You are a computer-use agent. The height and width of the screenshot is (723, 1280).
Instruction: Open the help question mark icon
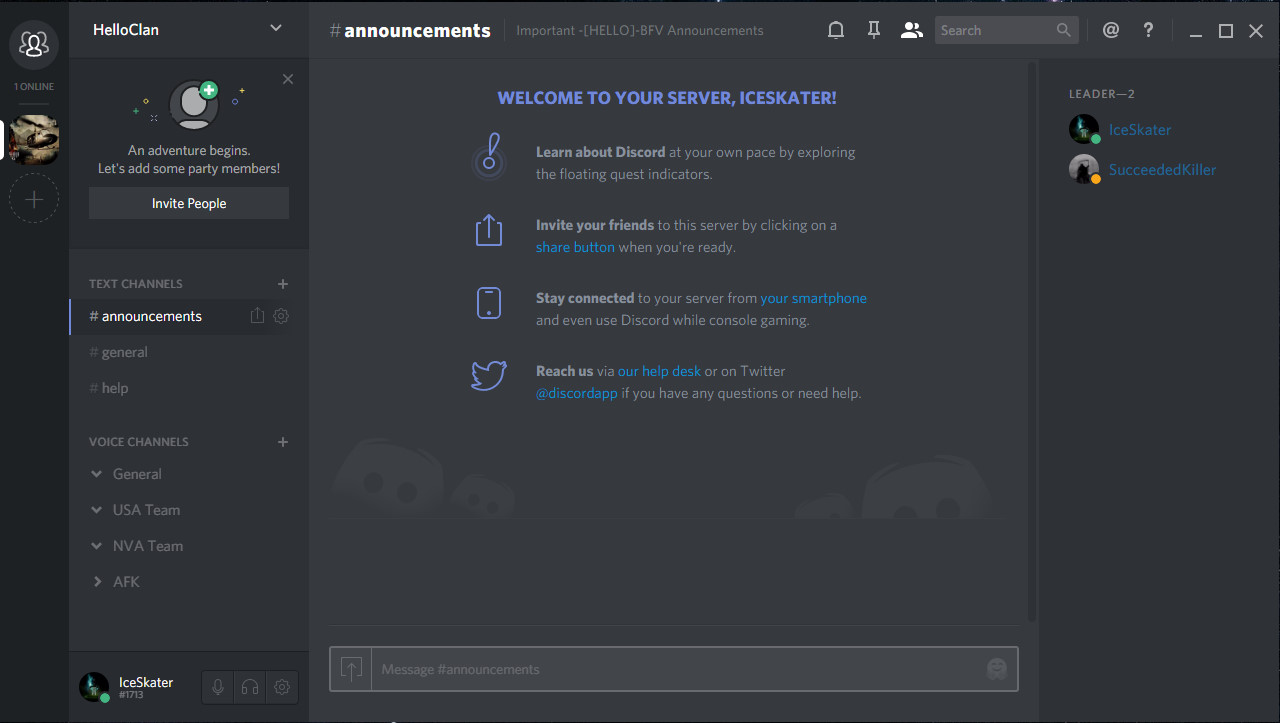1149,30
